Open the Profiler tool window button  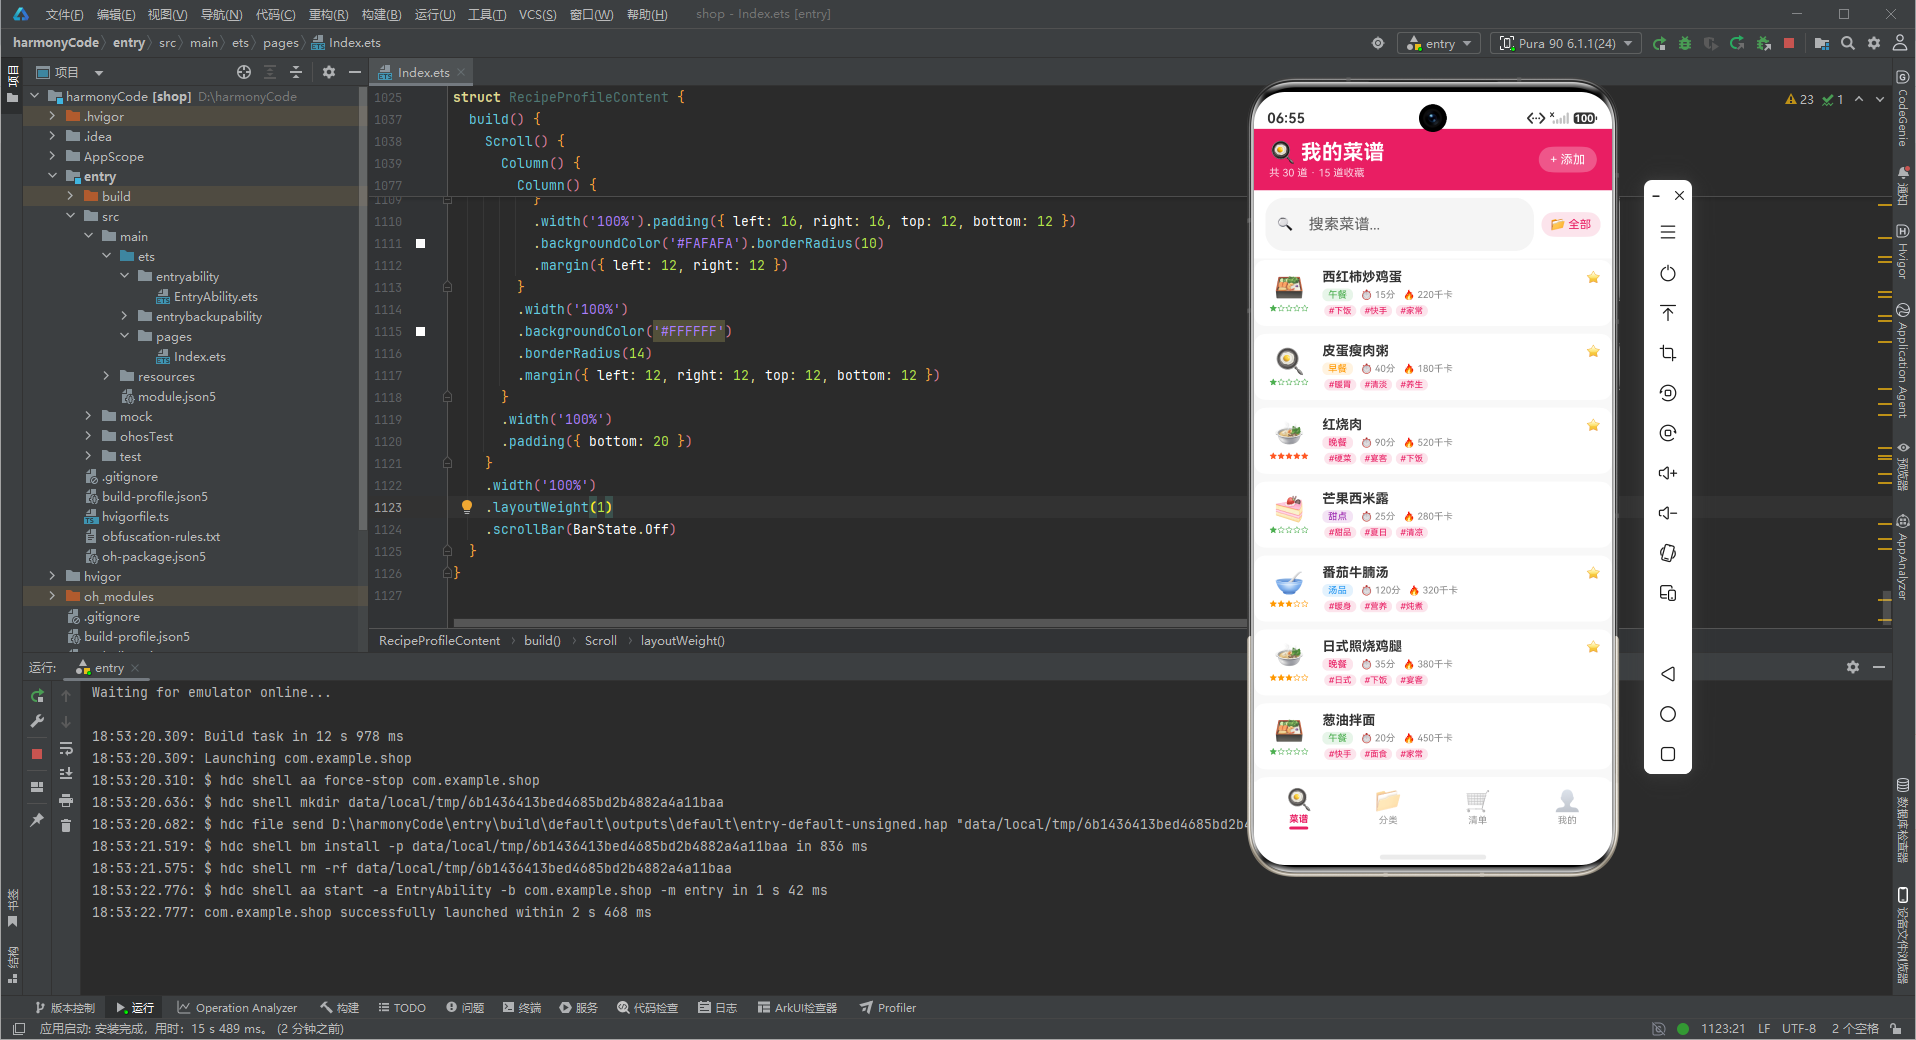tap(888, 1008)
